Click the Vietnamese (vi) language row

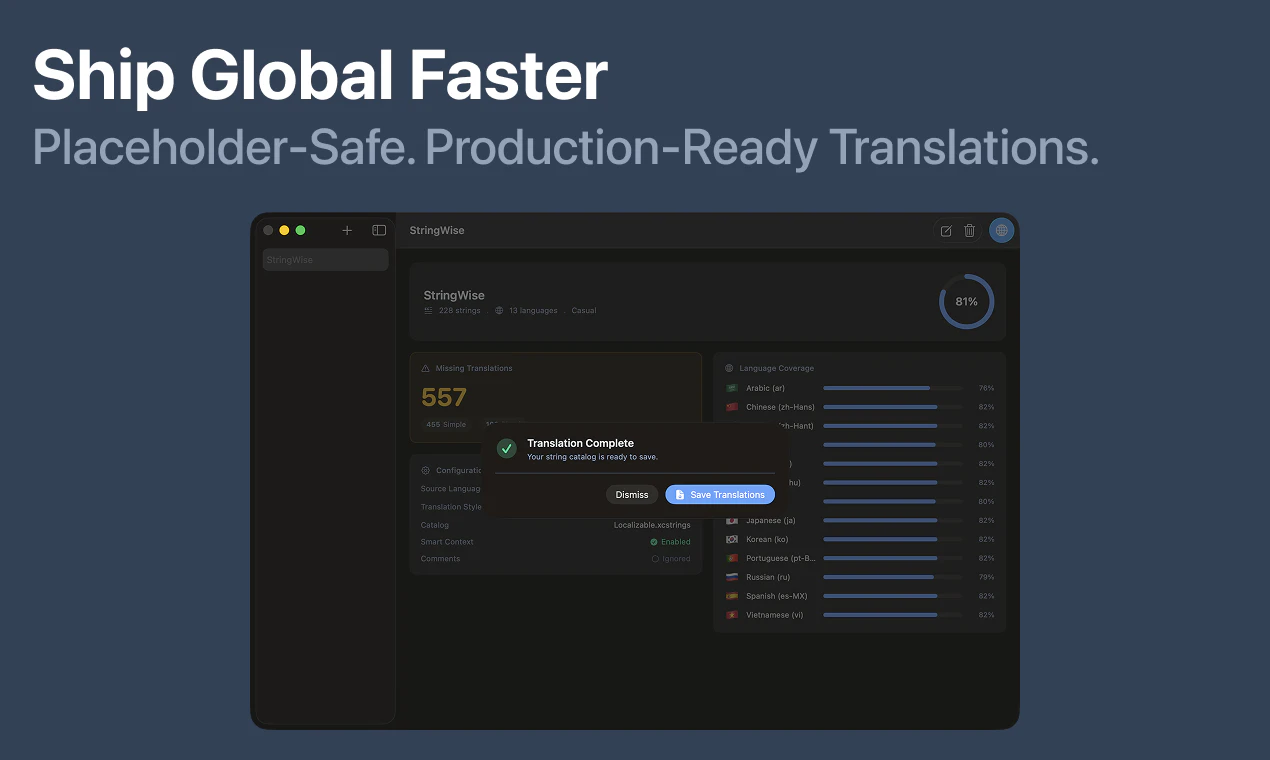860,615
